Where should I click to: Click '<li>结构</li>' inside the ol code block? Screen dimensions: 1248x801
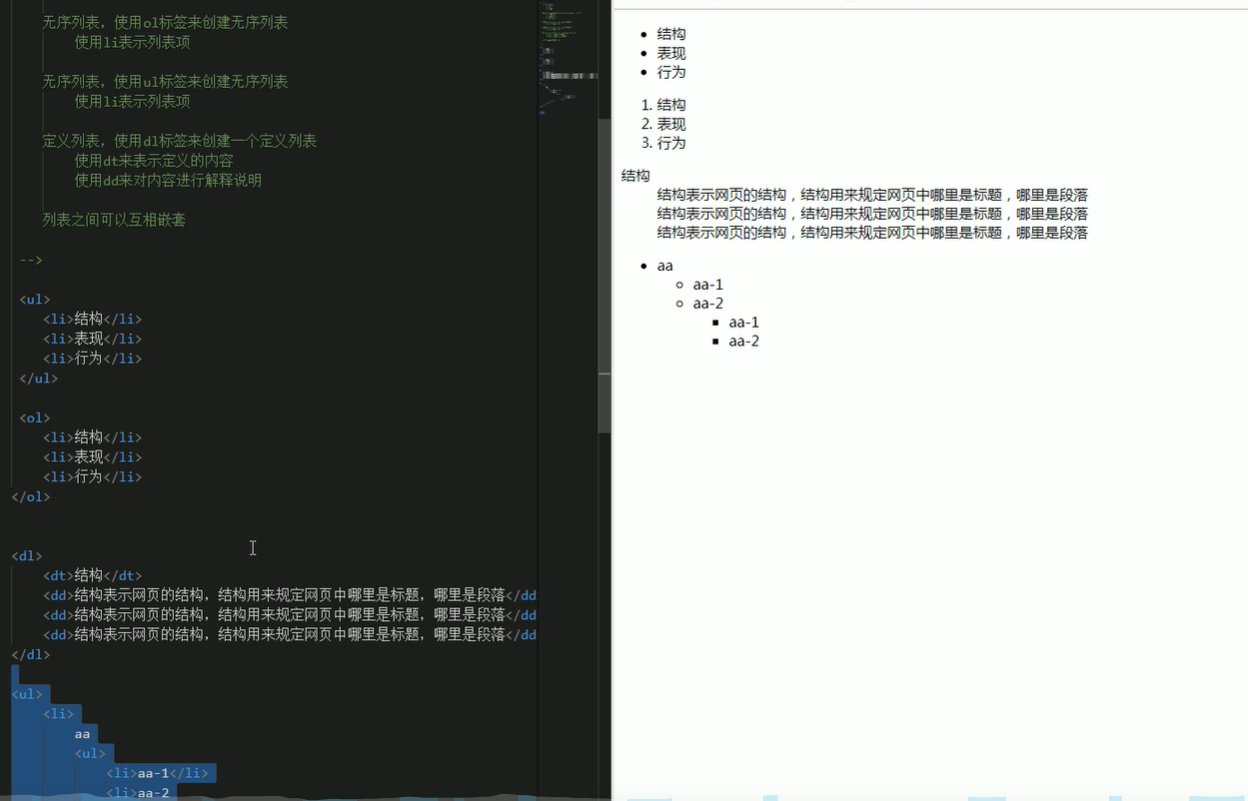click(x=92, y=437)
